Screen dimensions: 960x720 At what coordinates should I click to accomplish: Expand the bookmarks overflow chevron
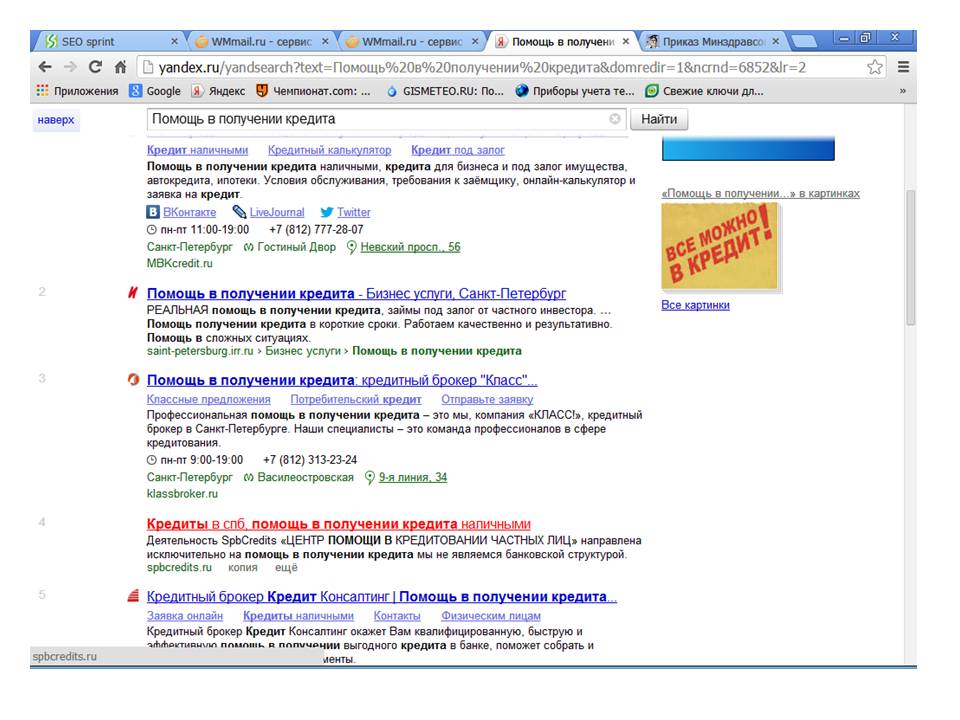(x=902, y=91)
